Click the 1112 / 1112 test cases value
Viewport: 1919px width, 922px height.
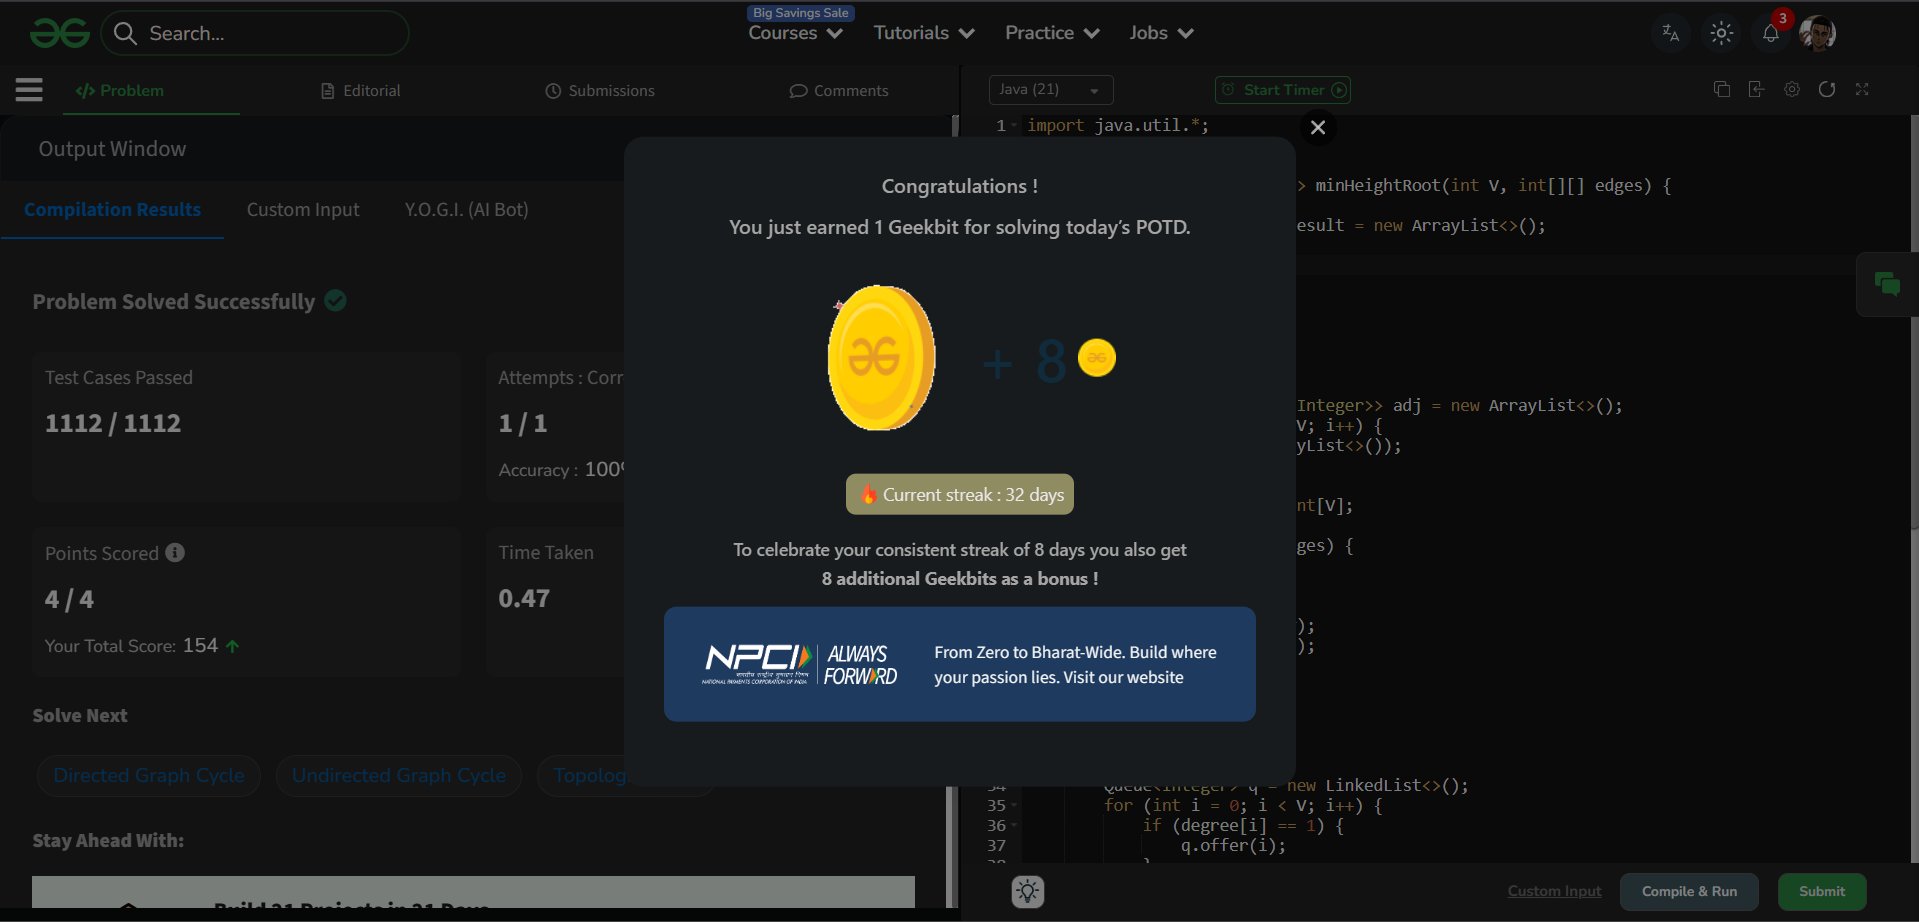tap(113, 424)
